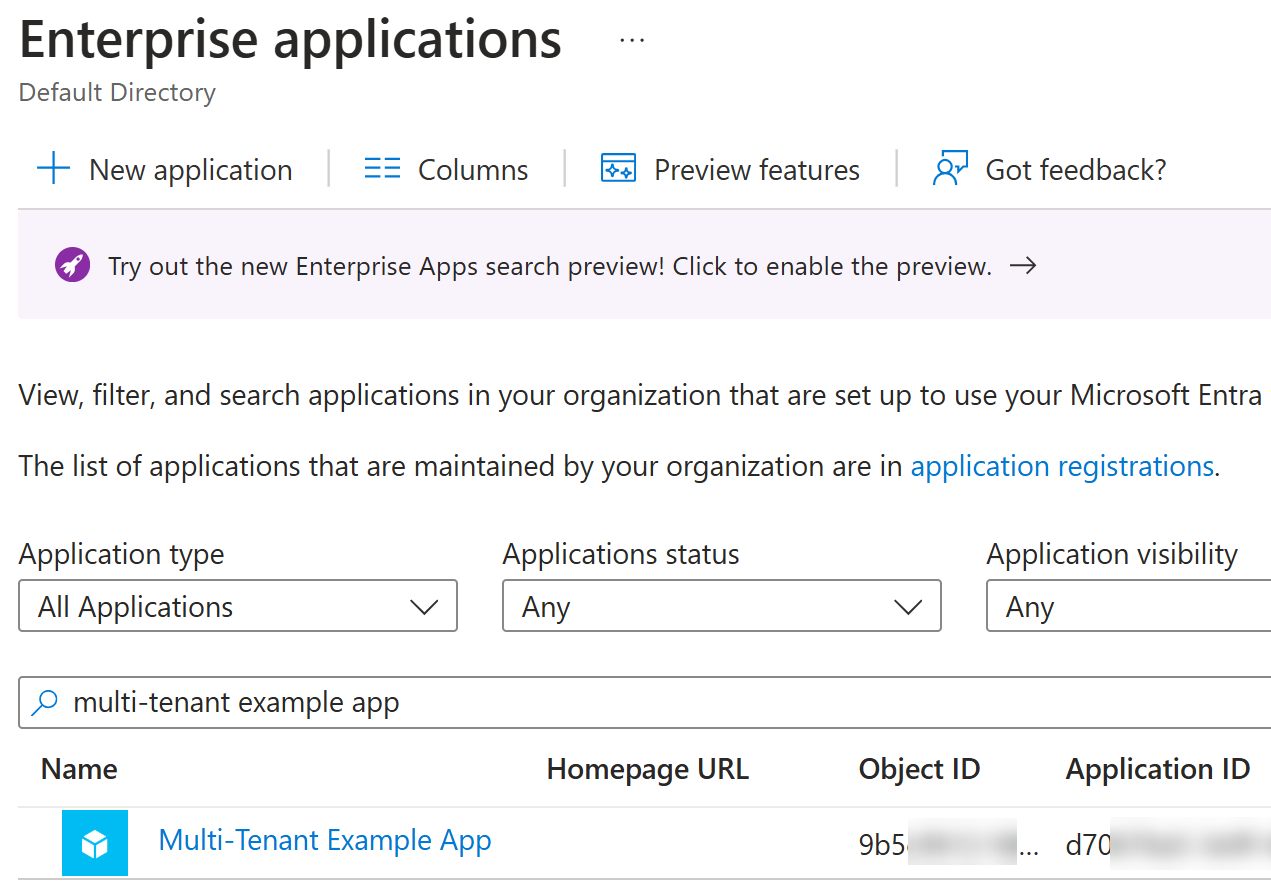Click the Got feedback? toolbar label
The width and height of the screenshot is (1271, 889).
(1076, 170)
